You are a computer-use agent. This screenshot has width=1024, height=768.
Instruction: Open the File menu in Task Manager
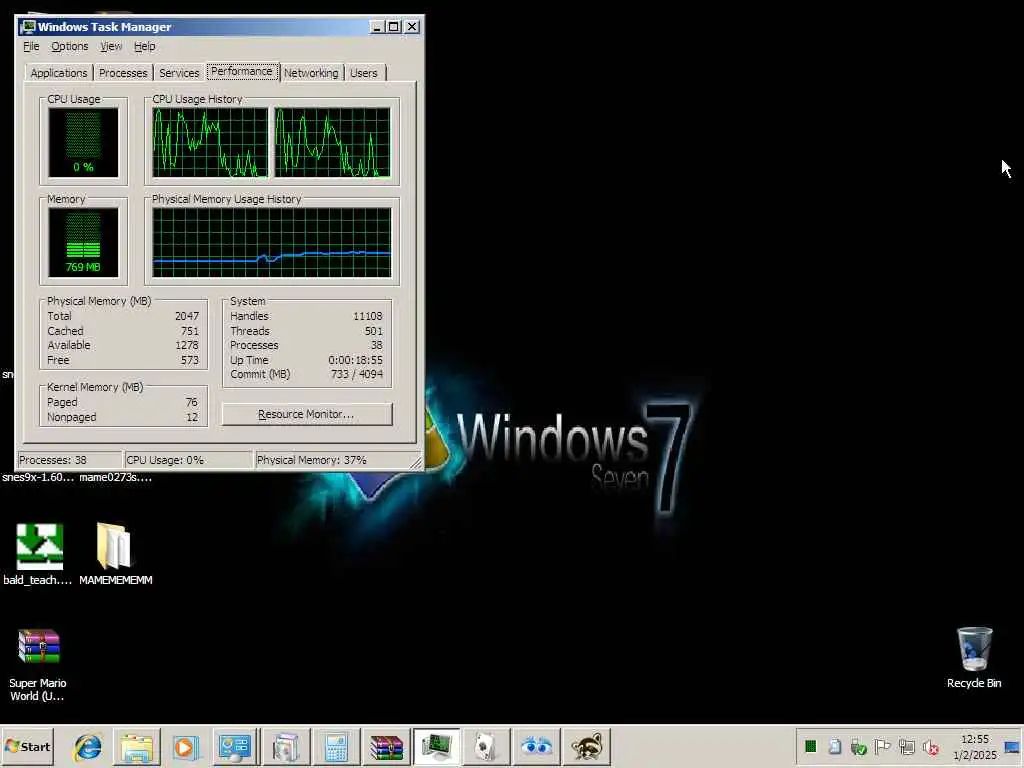[x=31, y=46]
